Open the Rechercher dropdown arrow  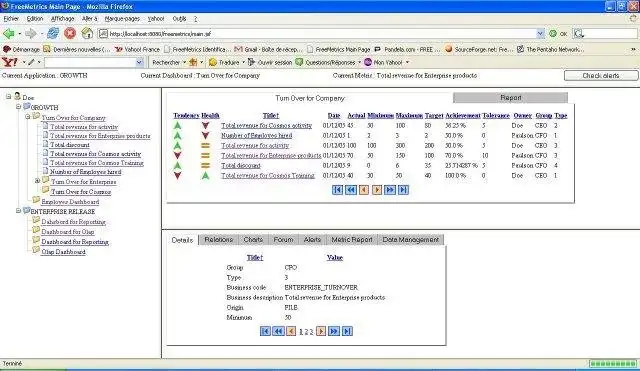point(184,62)
